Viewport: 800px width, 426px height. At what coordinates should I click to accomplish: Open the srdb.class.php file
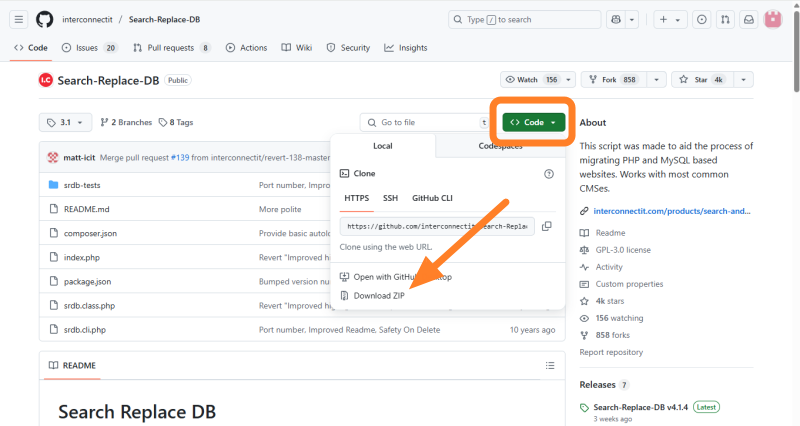tap(89, 306)
